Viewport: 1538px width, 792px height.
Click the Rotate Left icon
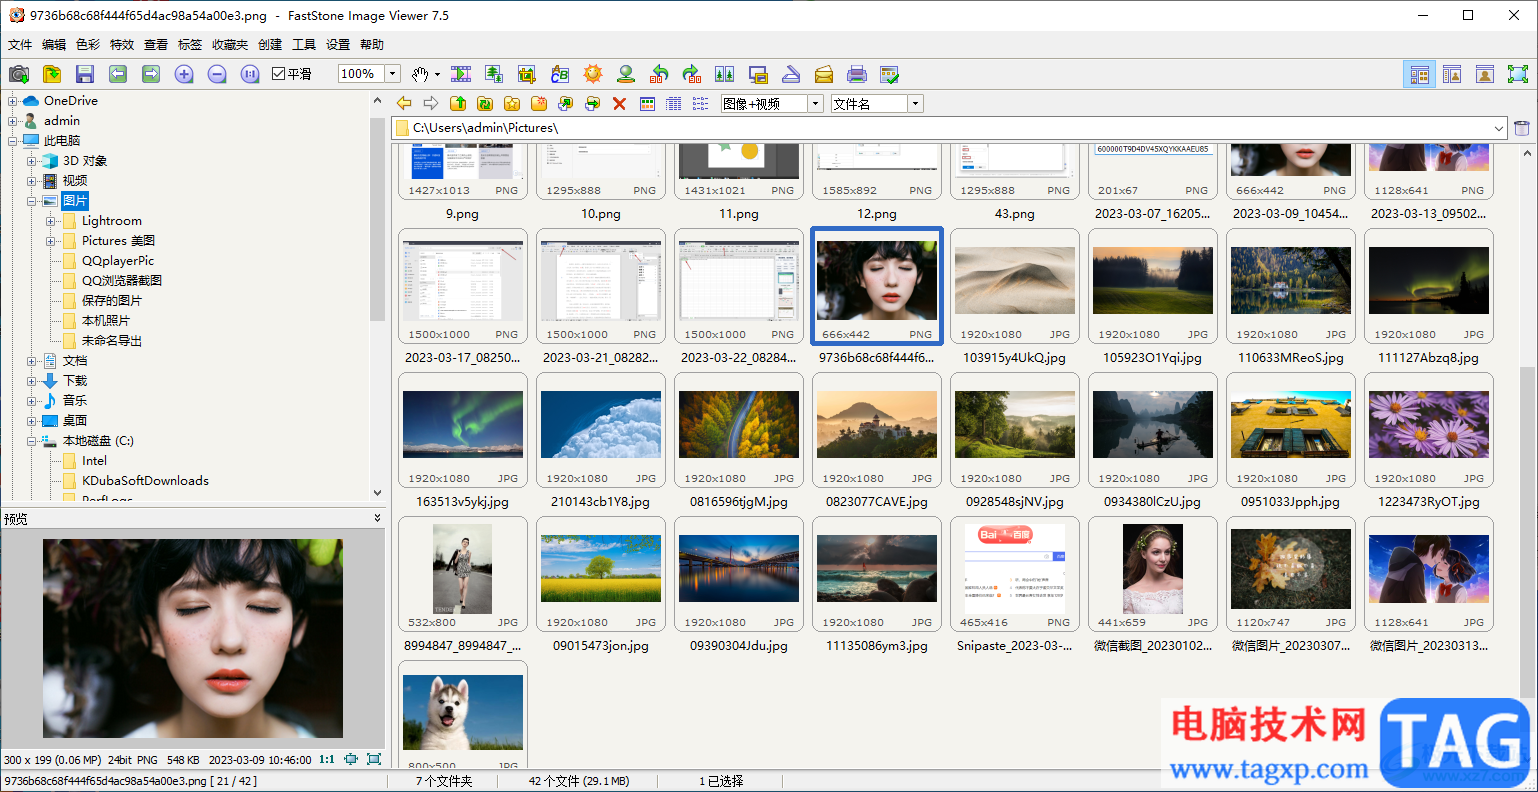click(659, 74)
